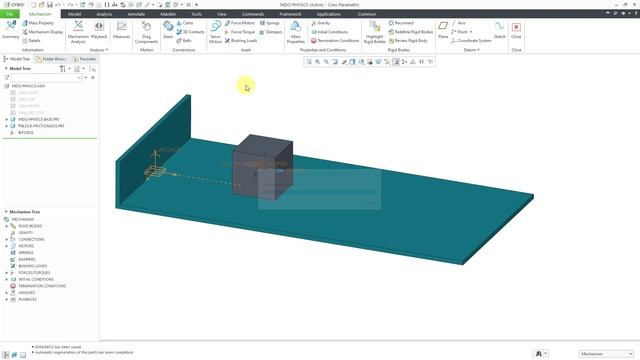The image size is (640, 360).
Task: Open the Summary tool
Action: point(11,29)
